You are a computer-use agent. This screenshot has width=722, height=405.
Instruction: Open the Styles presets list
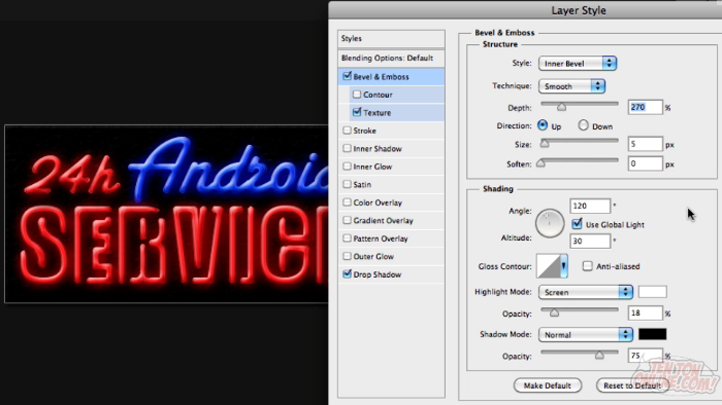(x=391, y=39)
